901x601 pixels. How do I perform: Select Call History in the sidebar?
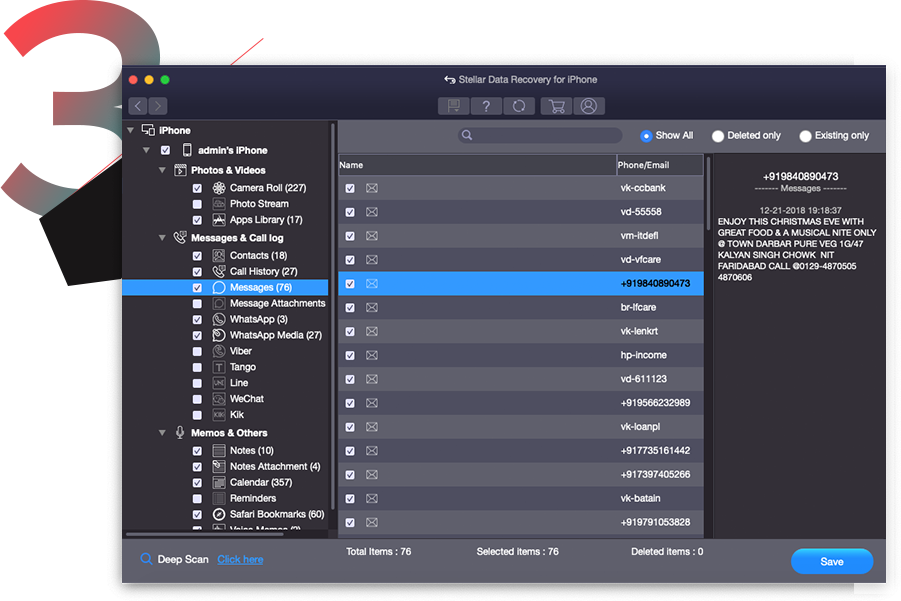tap(262, 272)
